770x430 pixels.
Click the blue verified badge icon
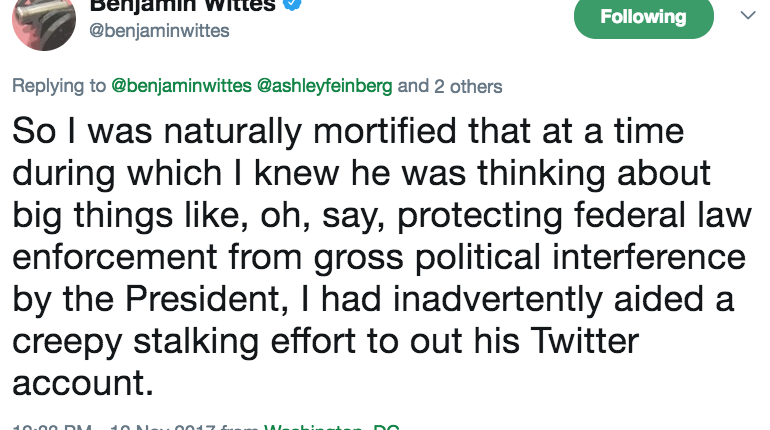(x=293, y=4)
